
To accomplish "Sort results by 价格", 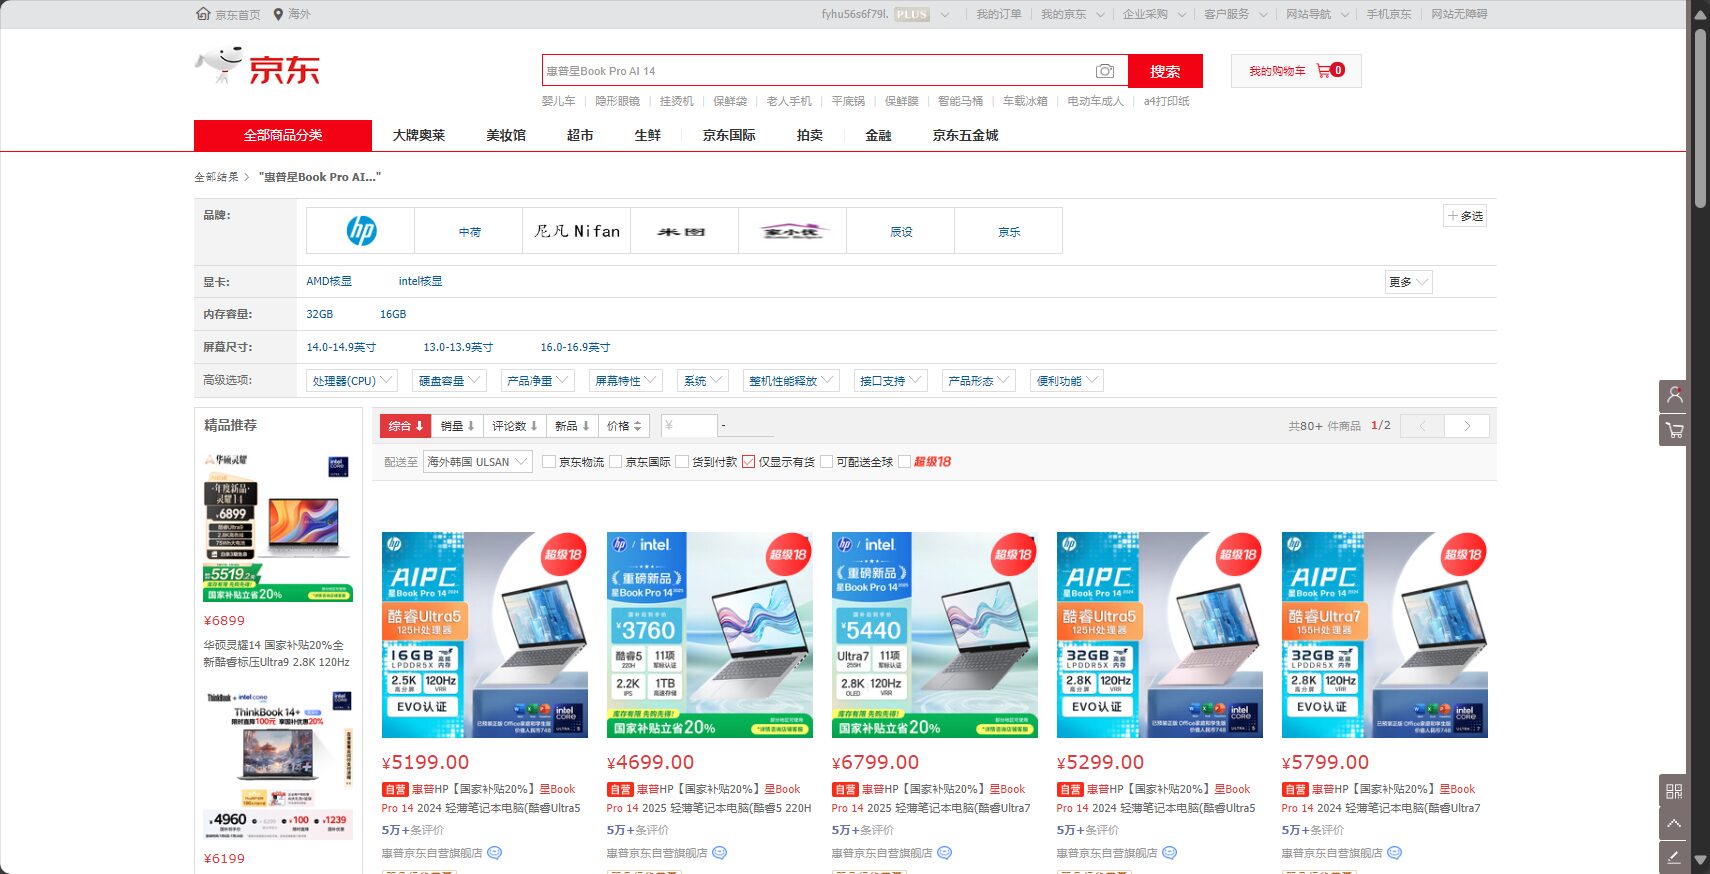I will [624, 426].
